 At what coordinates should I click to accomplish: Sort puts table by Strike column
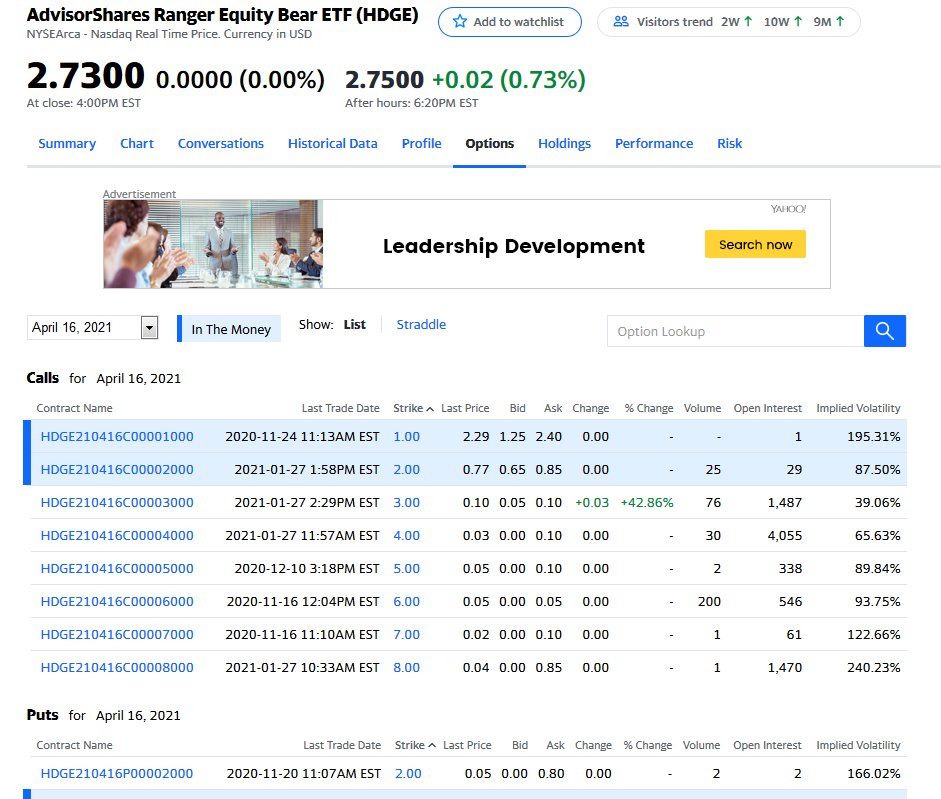point(415,745)
